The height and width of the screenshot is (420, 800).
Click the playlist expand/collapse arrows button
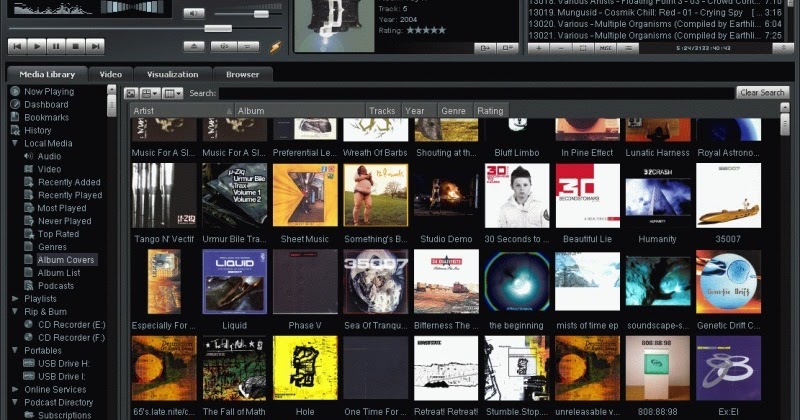(784, 48)
